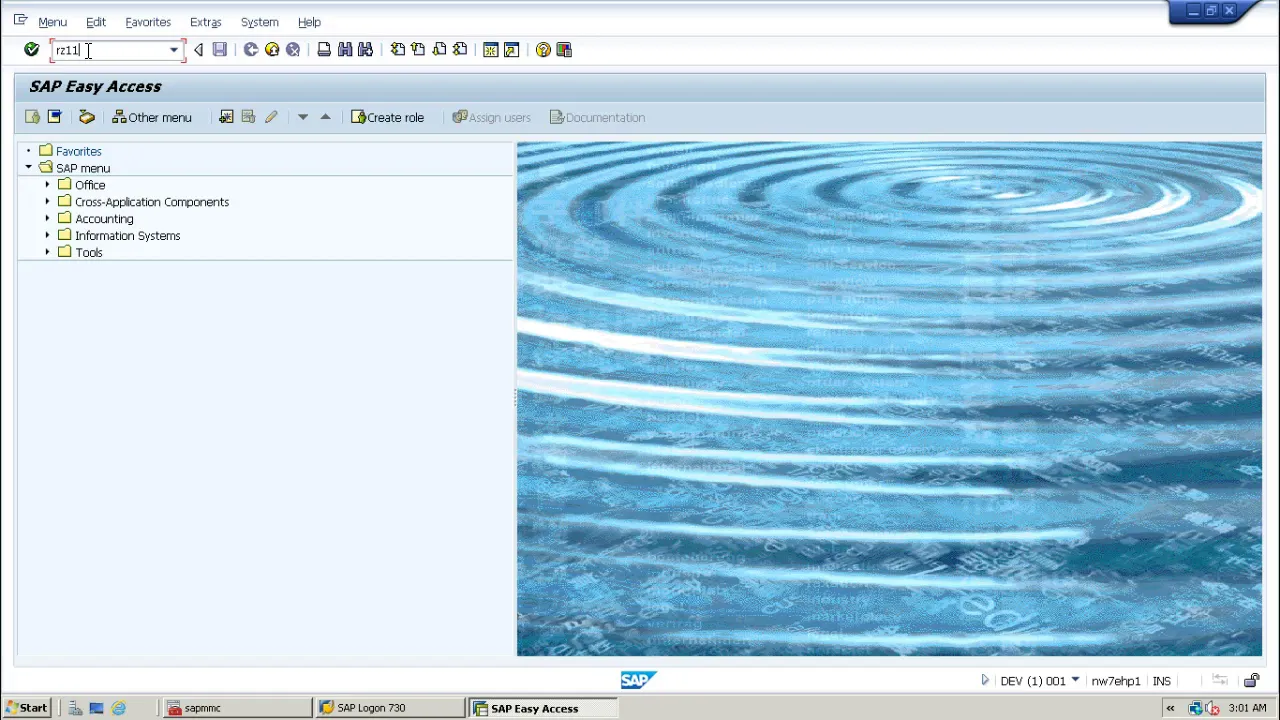Click the Move Favorites Up arrow
Viewport: 1280px width, 720px height.
[x=325, y=117]
